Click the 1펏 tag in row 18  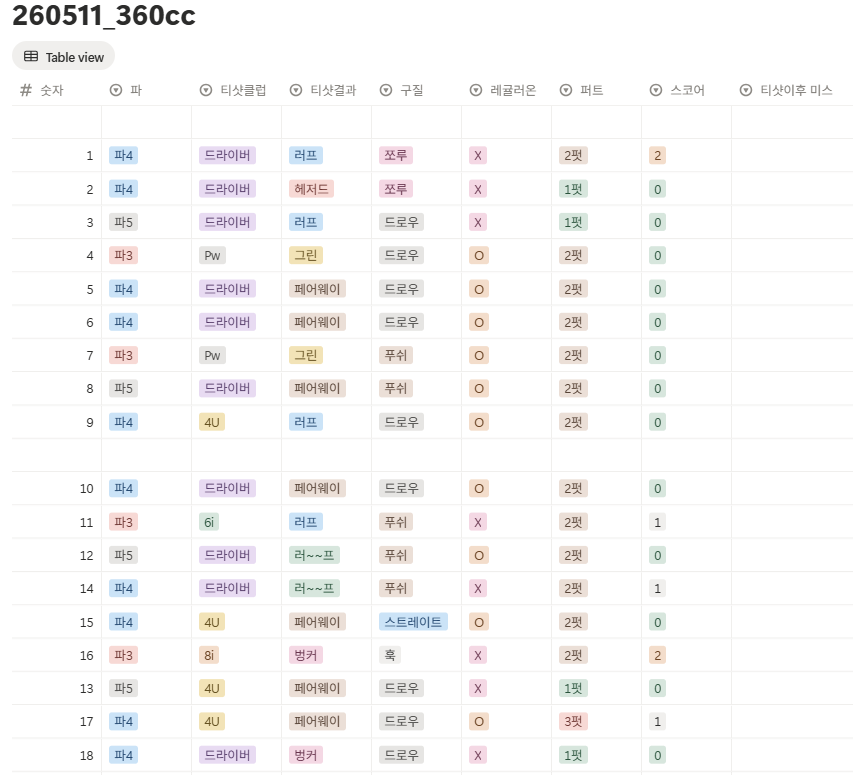click(573, 755)
